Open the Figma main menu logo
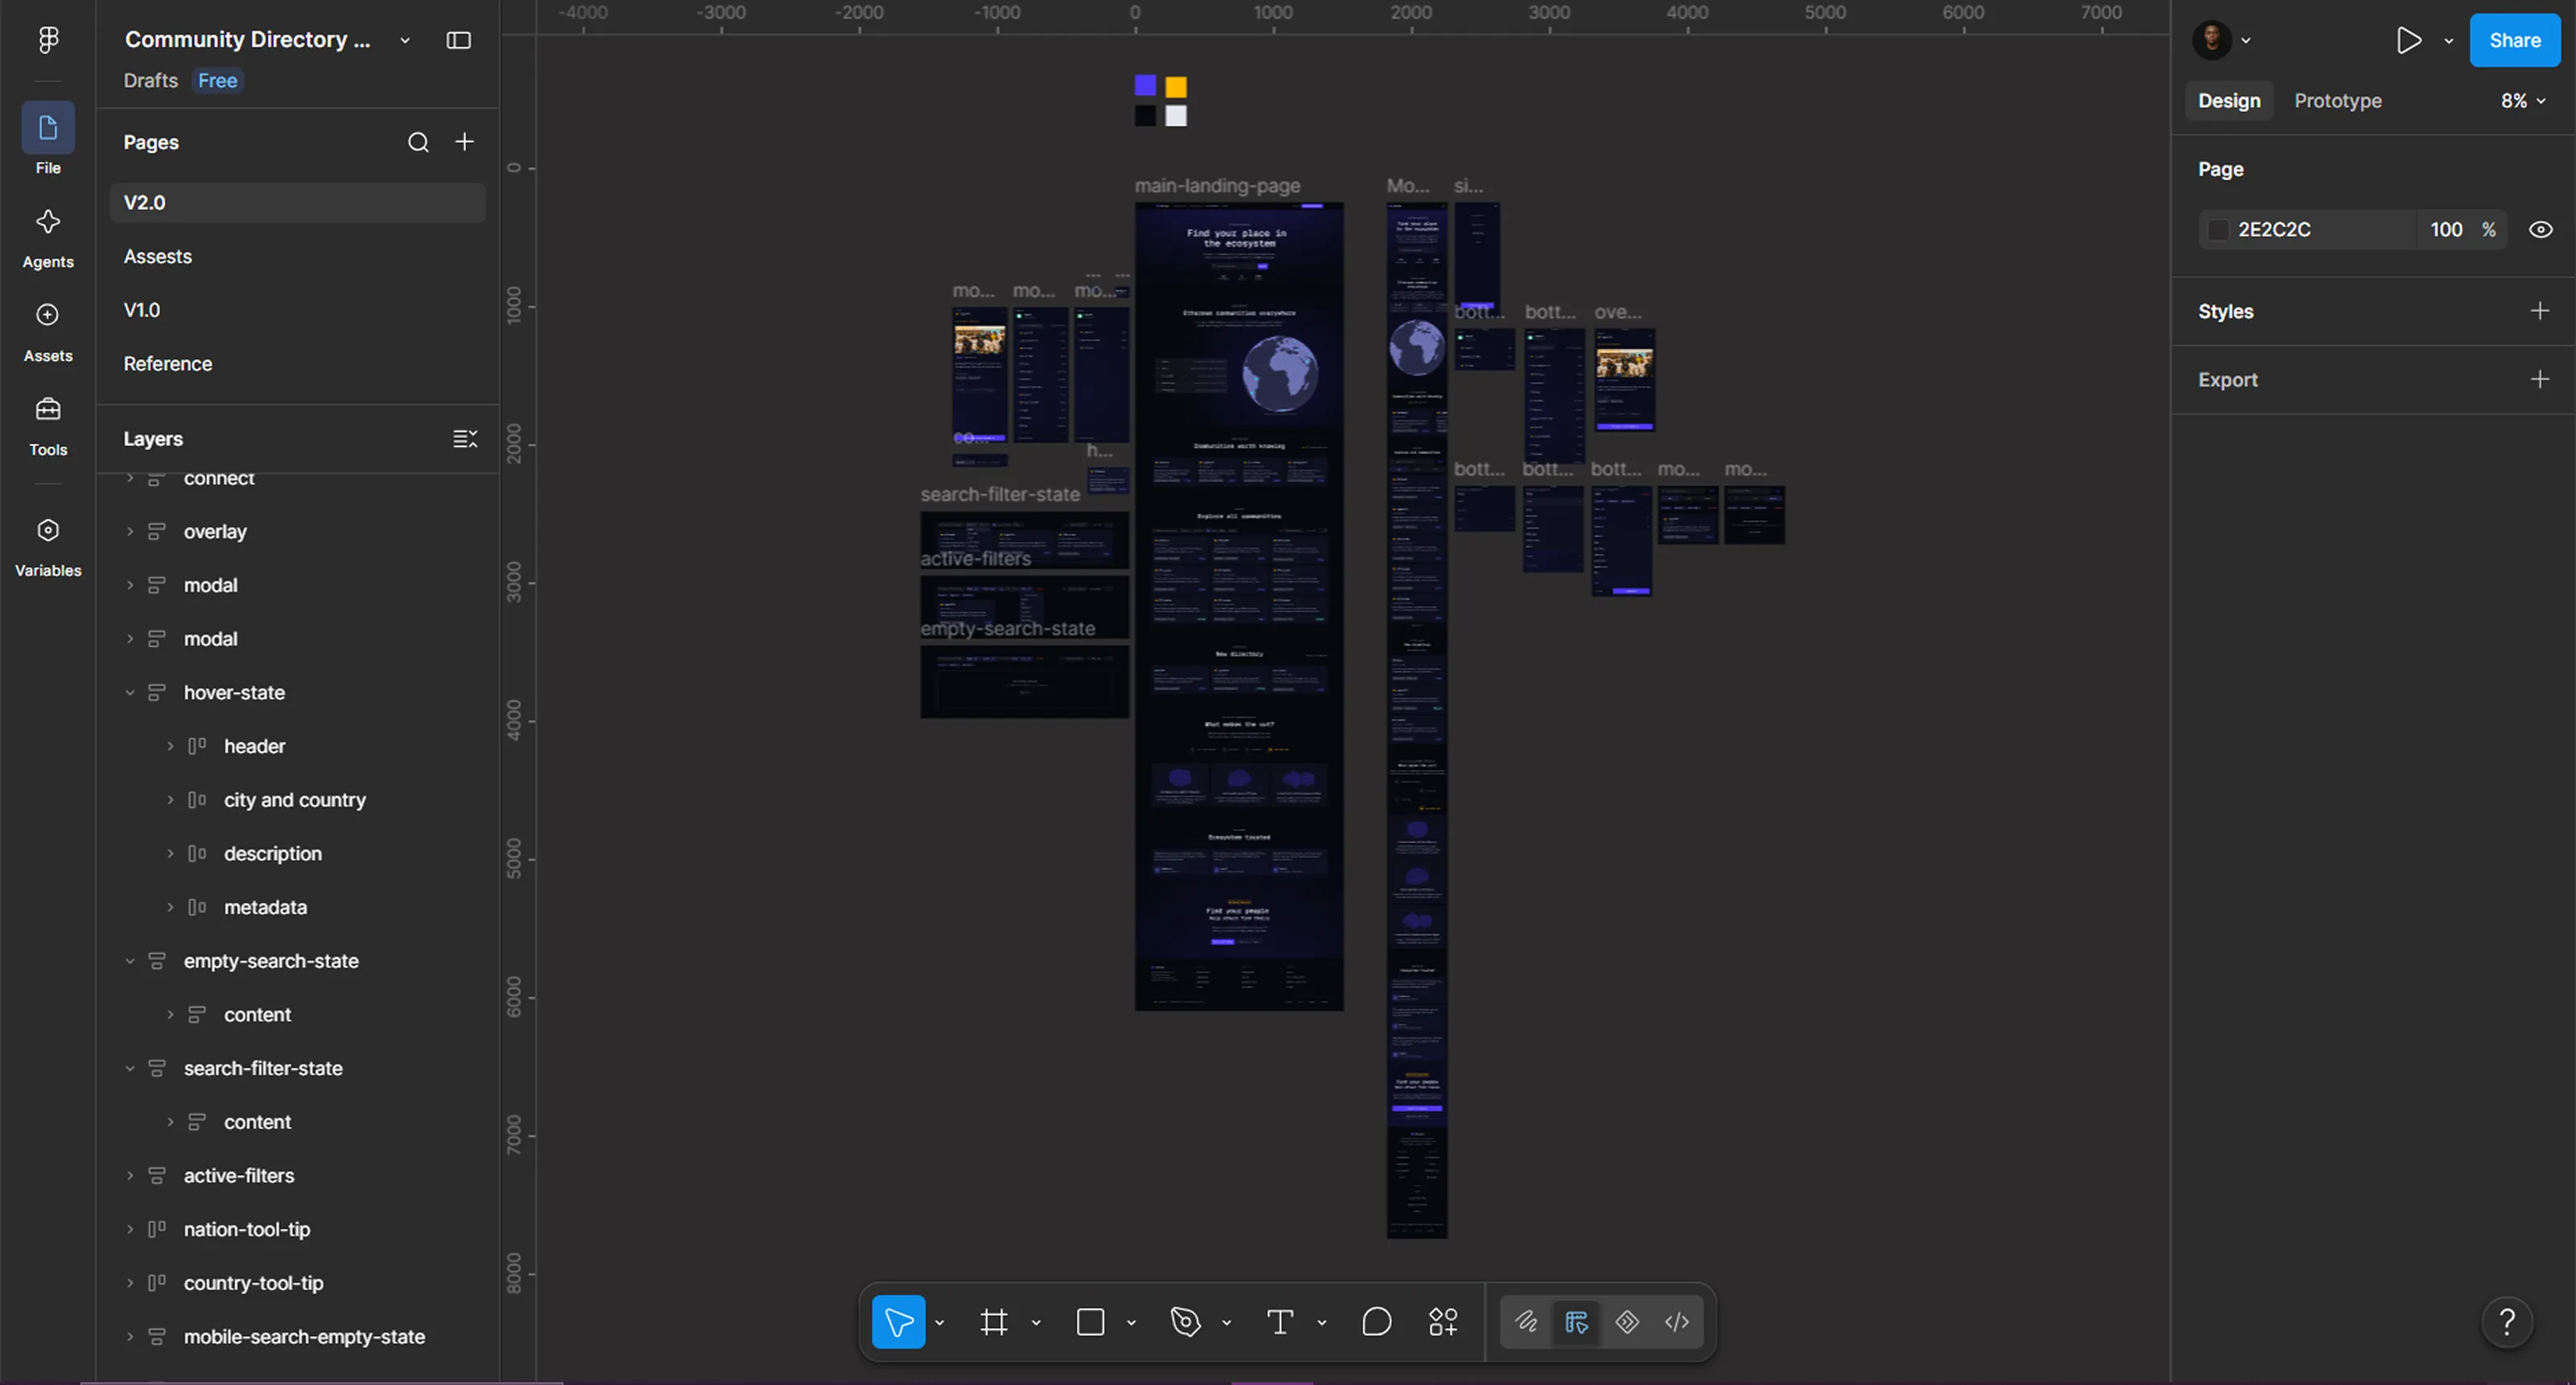The image size is (2576, 1385). [x=48, y=40]
